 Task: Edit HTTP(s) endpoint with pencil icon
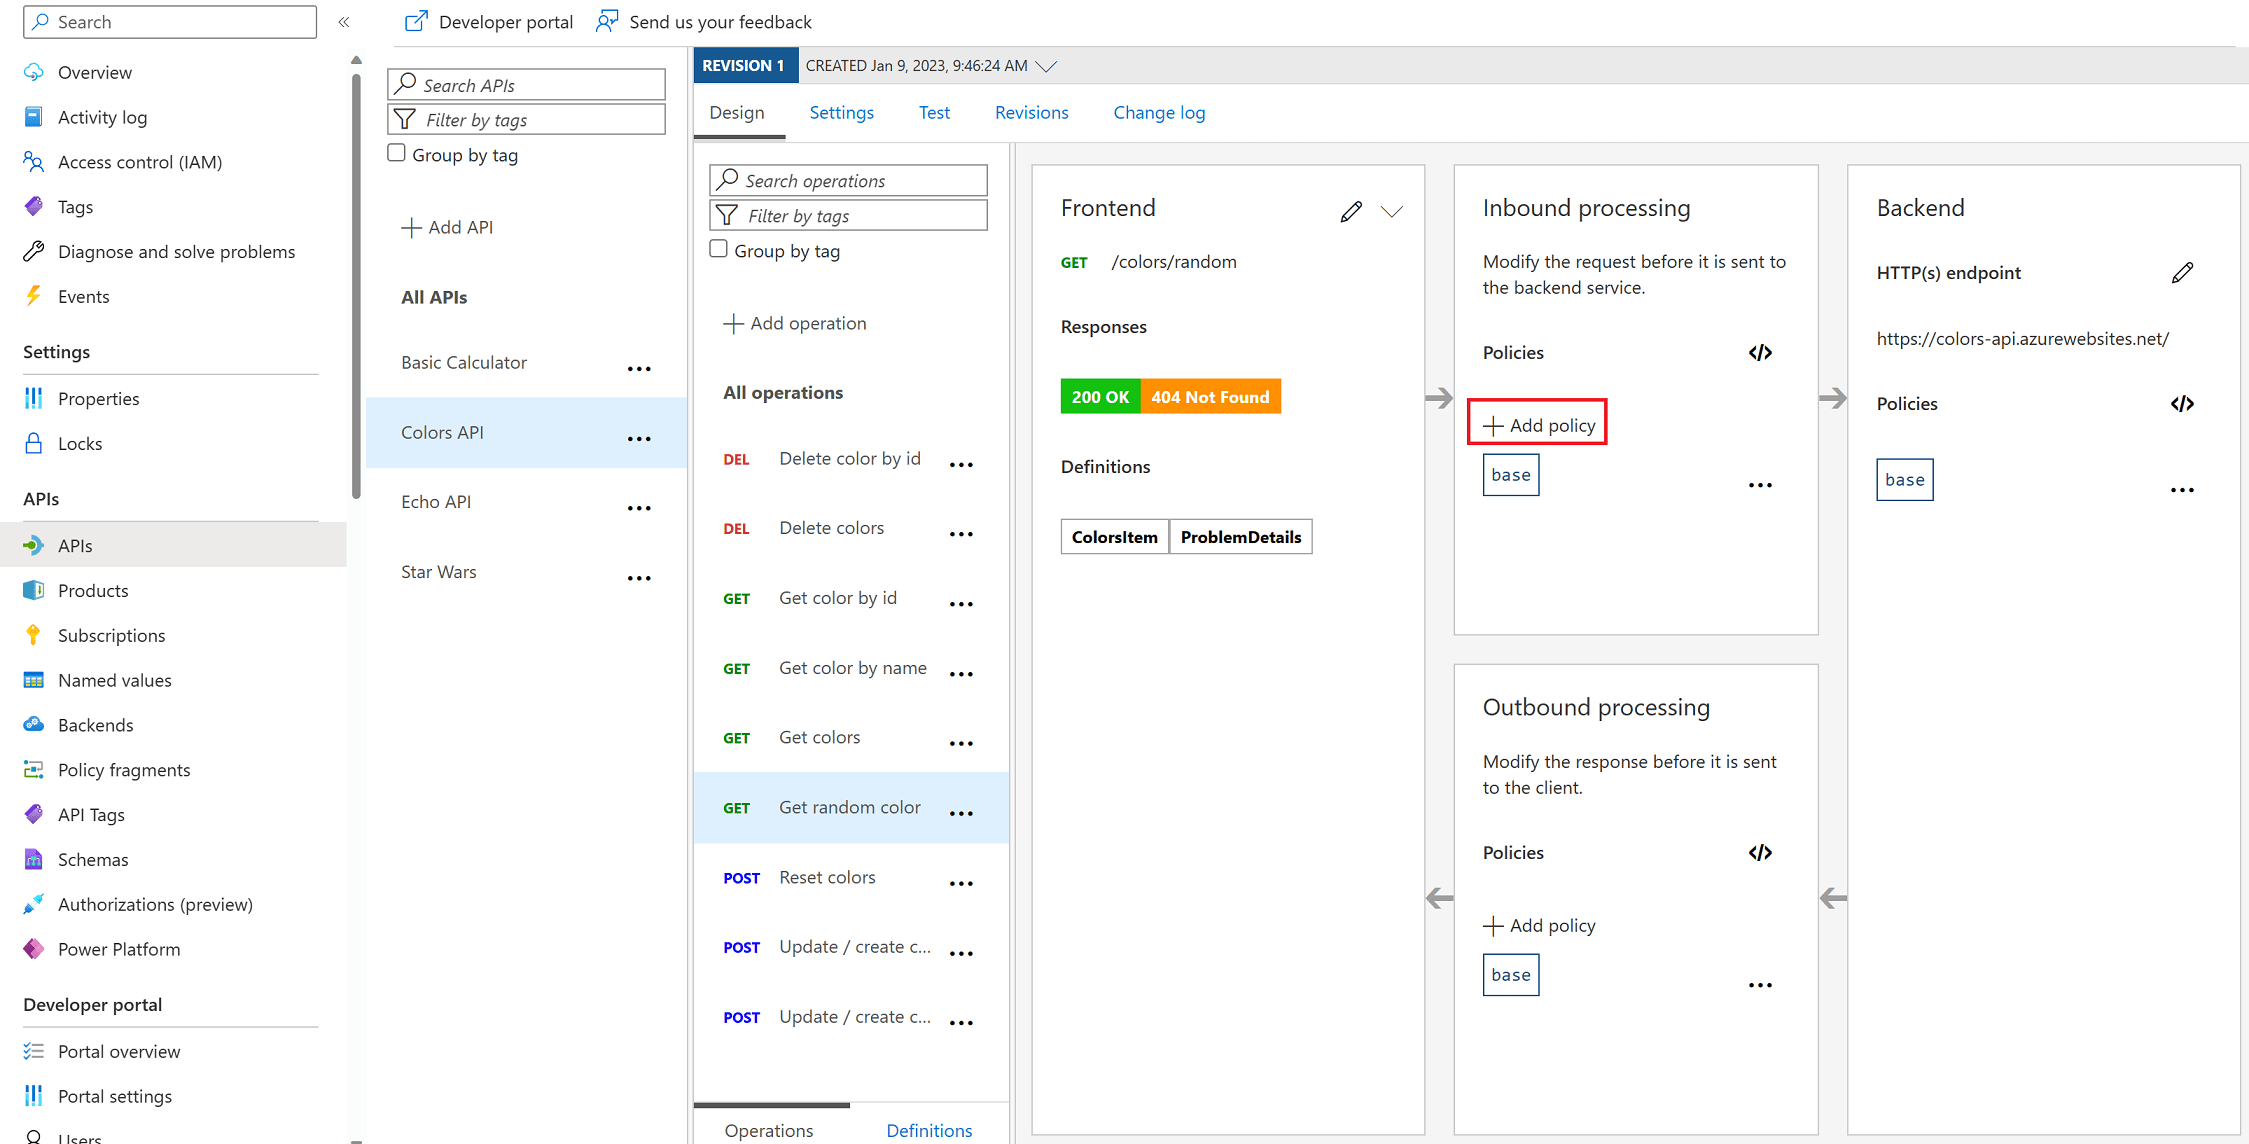(2182, 273)
